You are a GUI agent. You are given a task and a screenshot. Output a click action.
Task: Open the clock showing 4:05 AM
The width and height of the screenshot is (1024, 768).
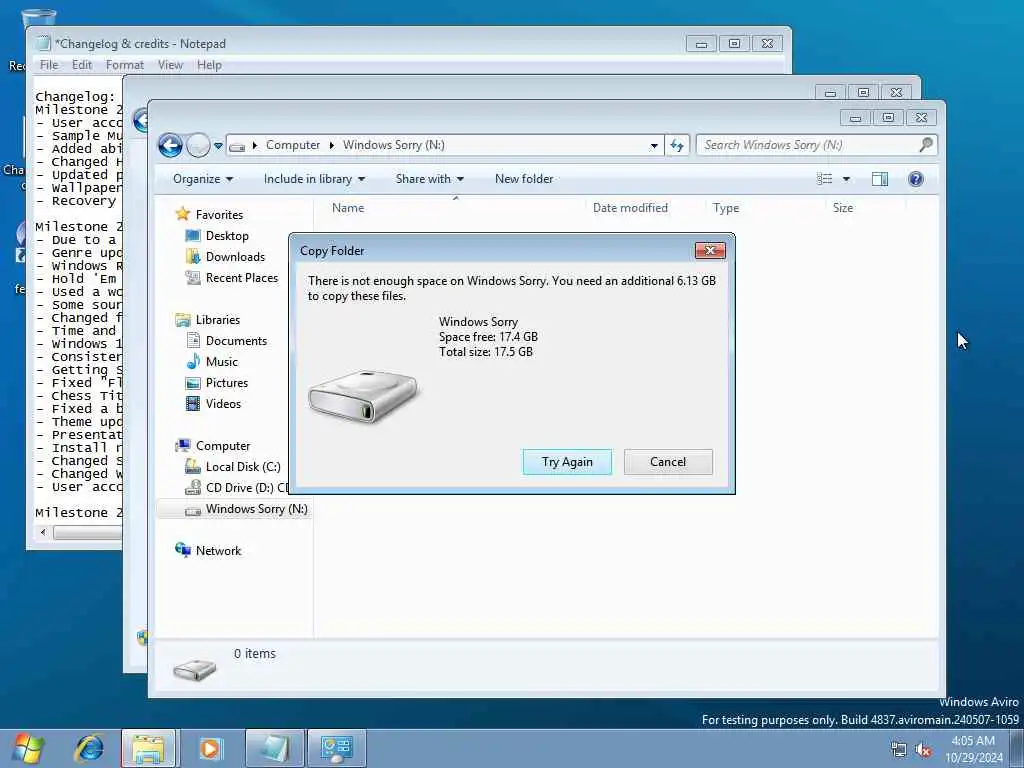[x=973, y=749]
